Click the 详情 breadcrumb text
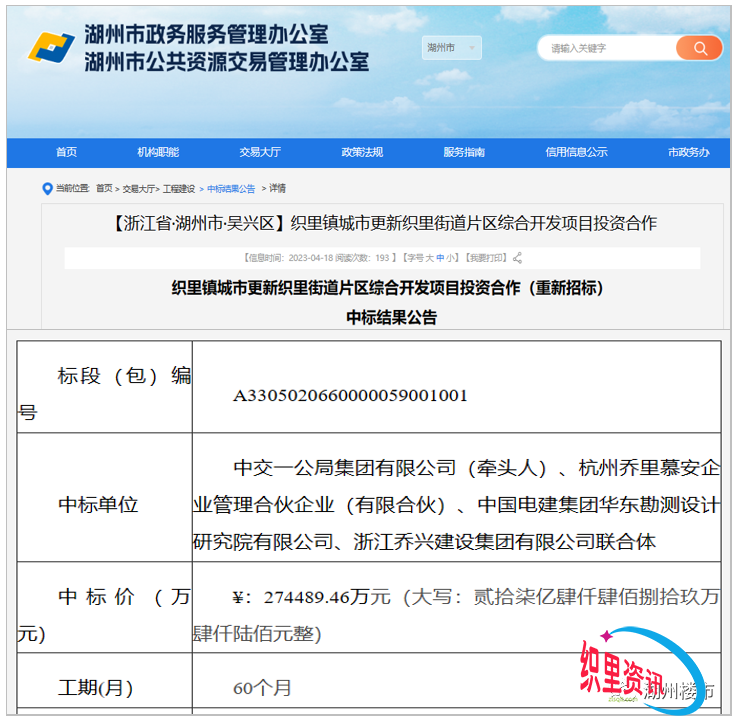The height and width of the screenshot is (723, 738). [277, 189]
